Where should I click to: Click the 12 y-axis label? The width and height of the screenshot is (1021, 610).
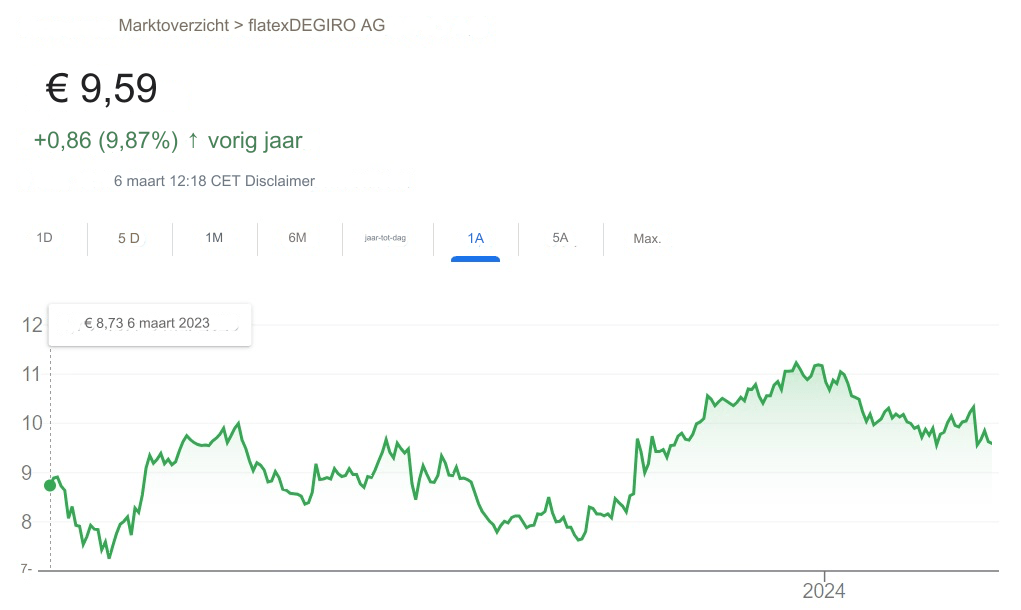point(32,325)
